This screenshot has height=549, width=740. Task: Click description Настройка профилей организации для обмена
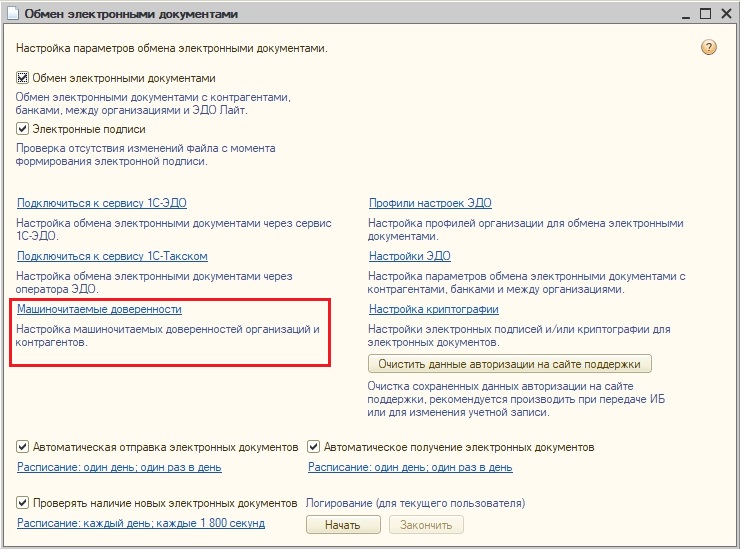(x=525, y=229)
